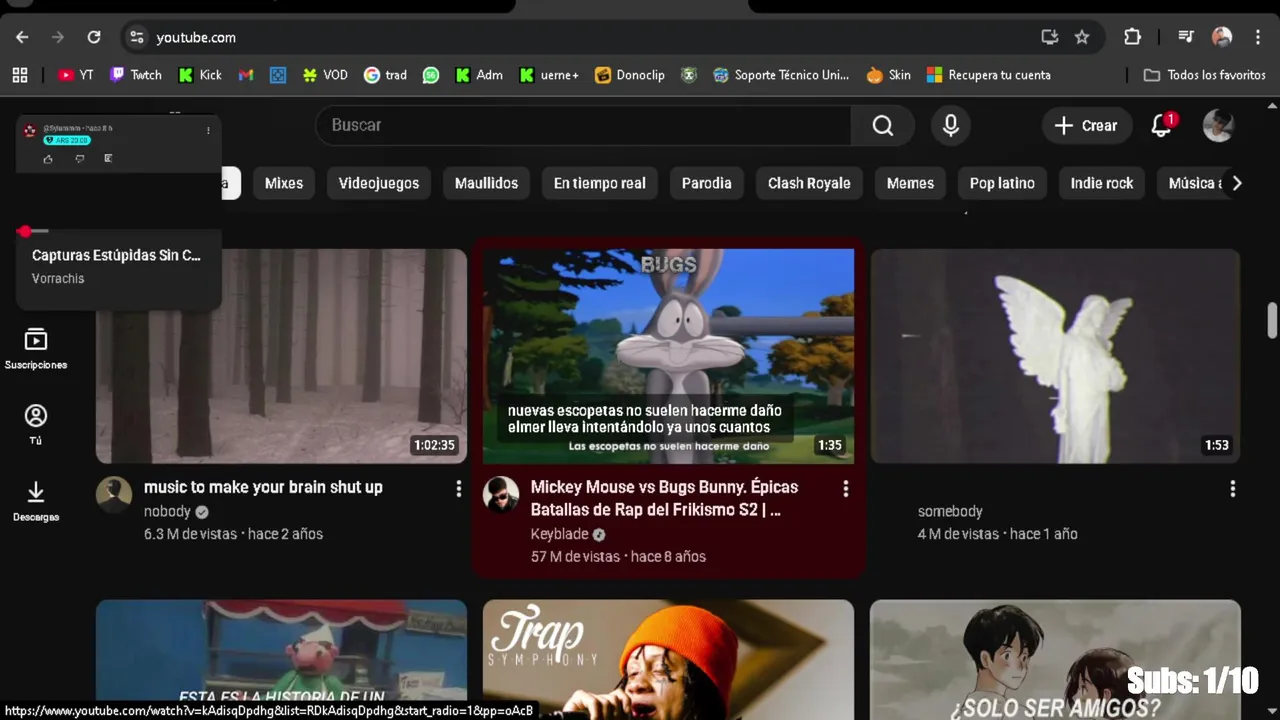Open the Mickey Mouse vs Bugs Bunny title
The height and width of the screenshot is (720, 1280).
pyautogui.click(x=664, y=498)
